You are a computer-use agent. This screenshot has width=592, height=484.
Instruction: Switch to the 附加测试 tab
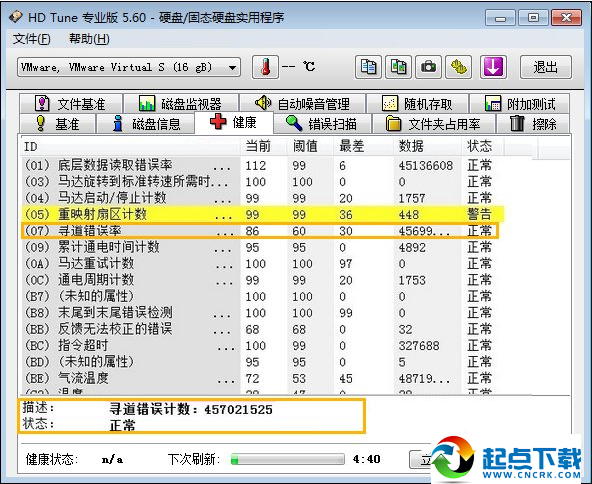click(x=520, y=103)
